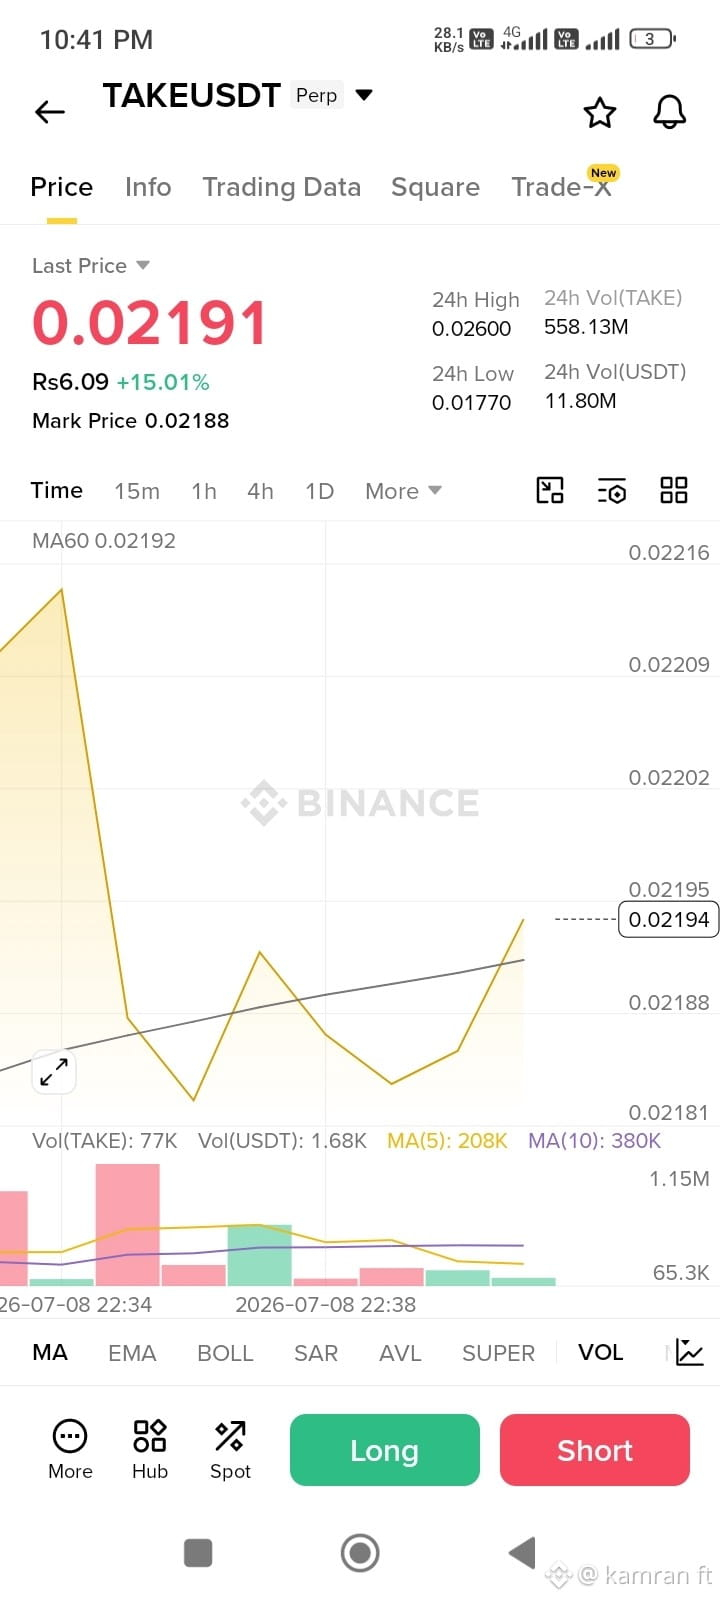The width and height of the screenshot is (720, 1600).
Task: Open indicator chart icon beside VOL
Action: 690,1352
